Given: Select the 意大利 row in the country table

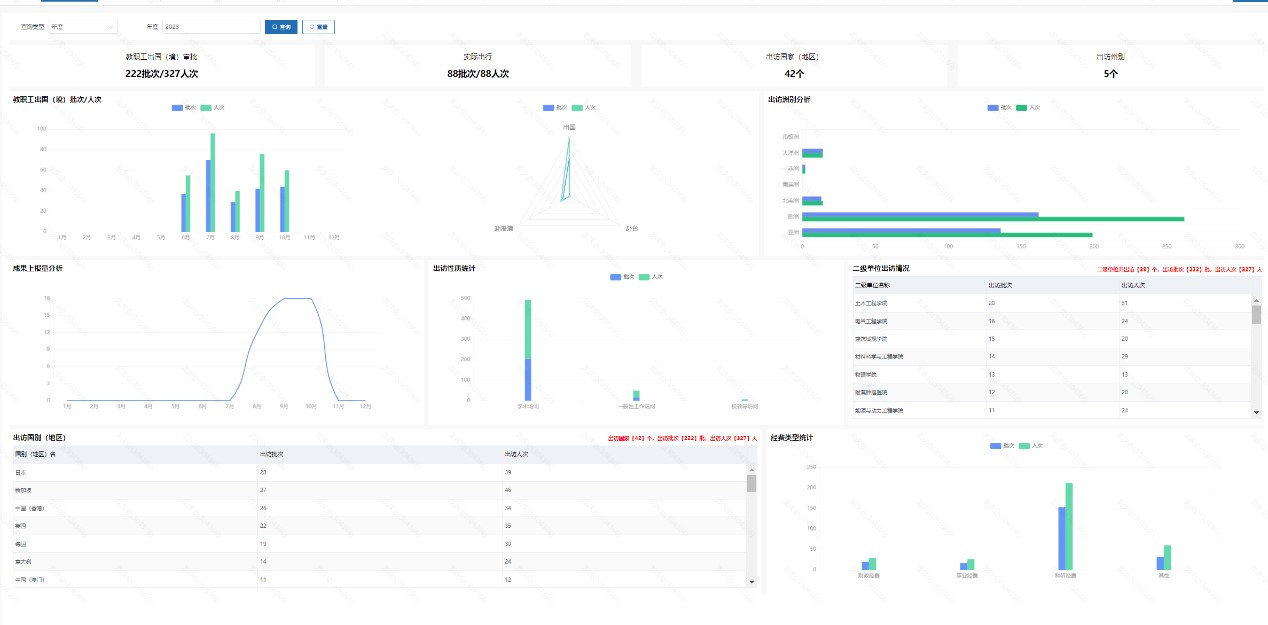Looking at the screenshot, I should [377, 562].
